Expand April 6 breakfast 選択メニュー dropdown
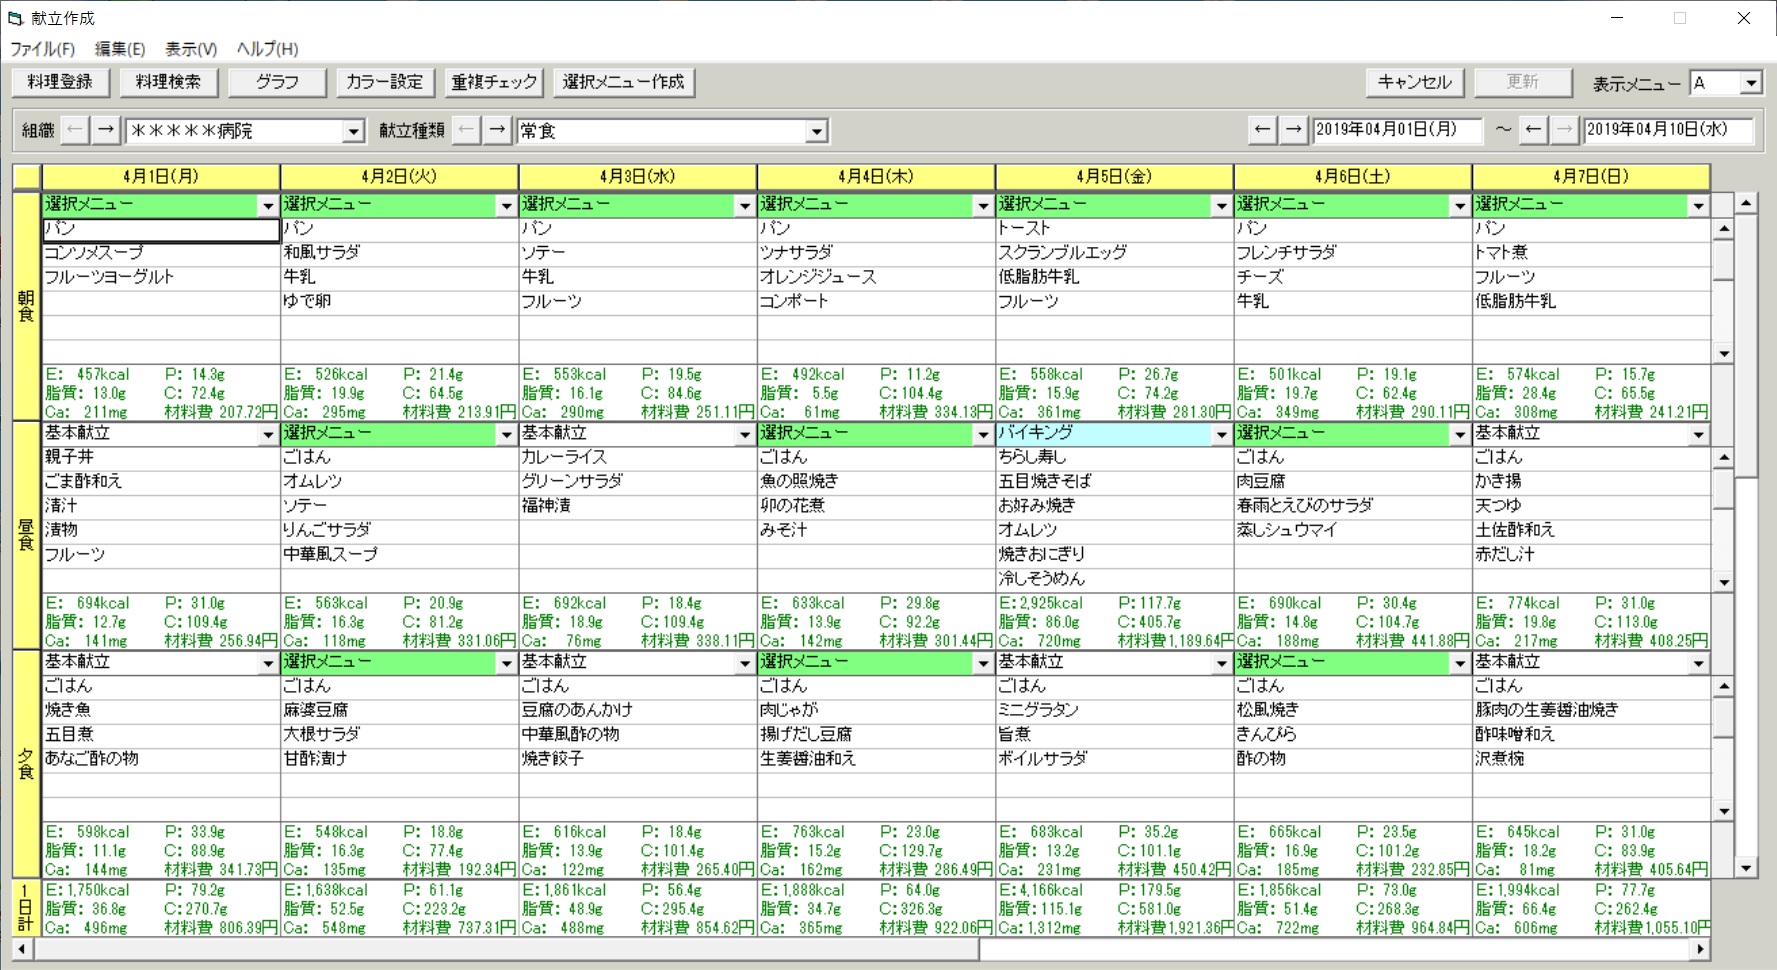 click(x=1460, y=205)
